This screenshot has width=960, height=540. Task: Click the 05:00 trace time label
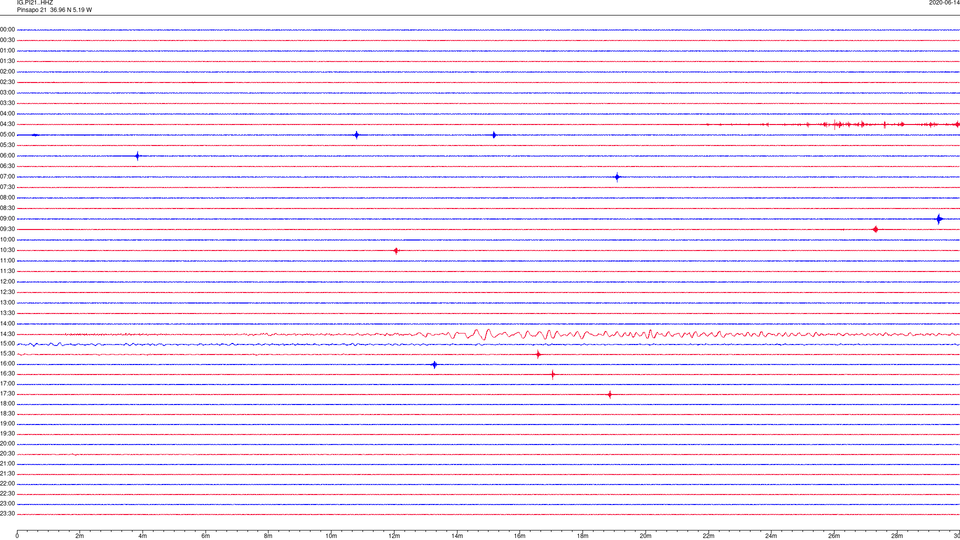[x=7, y=135]
